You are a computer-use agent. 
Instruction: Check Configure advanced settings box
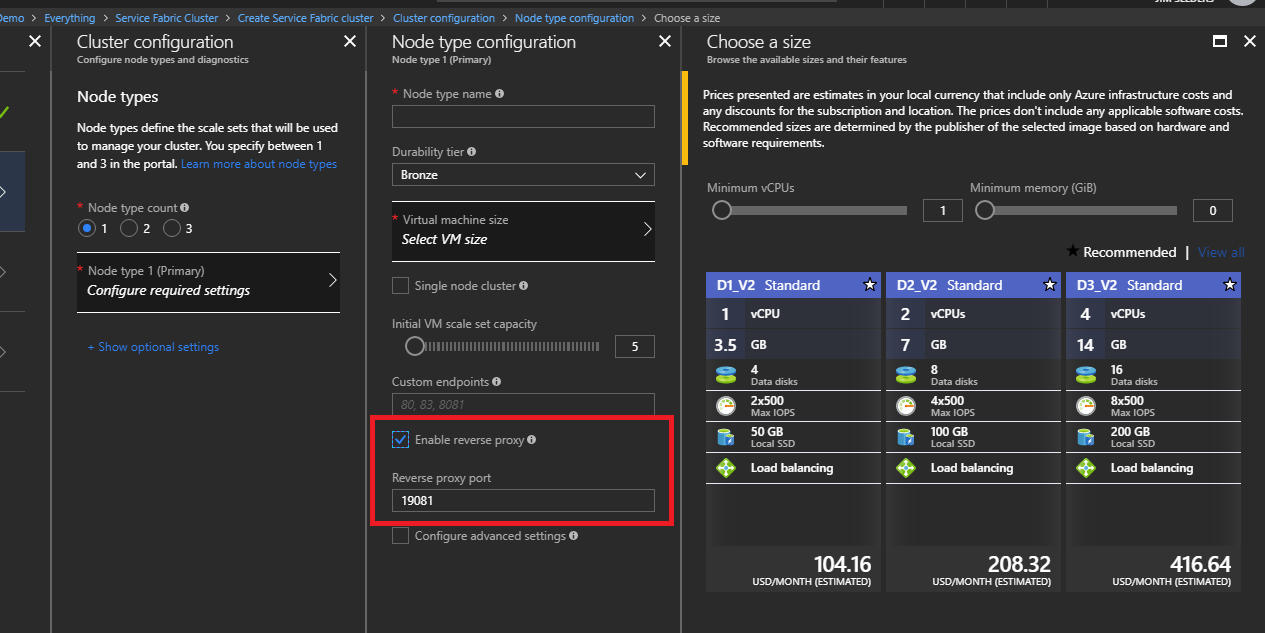[400, 536]
